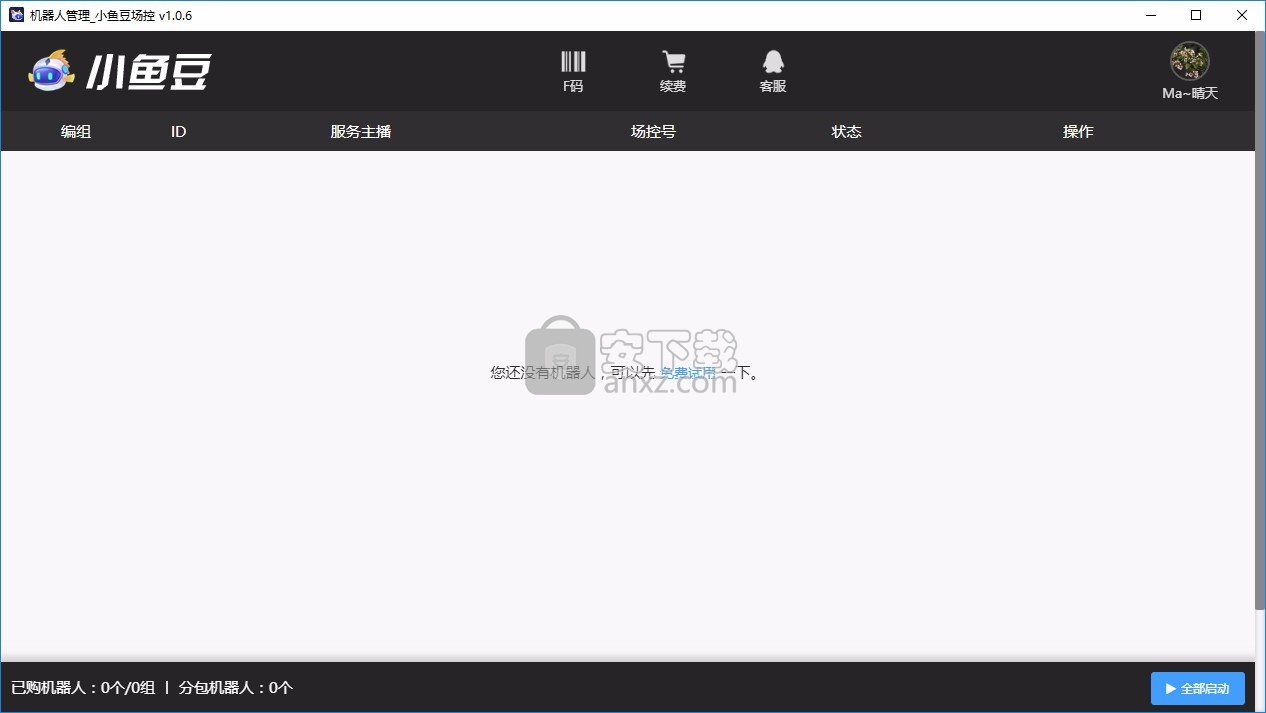Open 客服 customer service icon
This screenshot has width=1266, height=713.
pos(773,62)
